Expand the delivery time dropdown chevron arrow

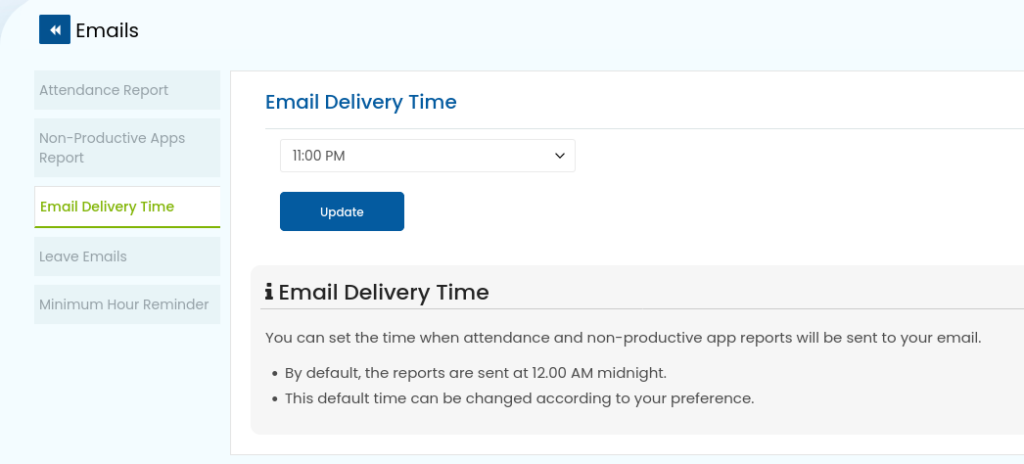point(559,156)
